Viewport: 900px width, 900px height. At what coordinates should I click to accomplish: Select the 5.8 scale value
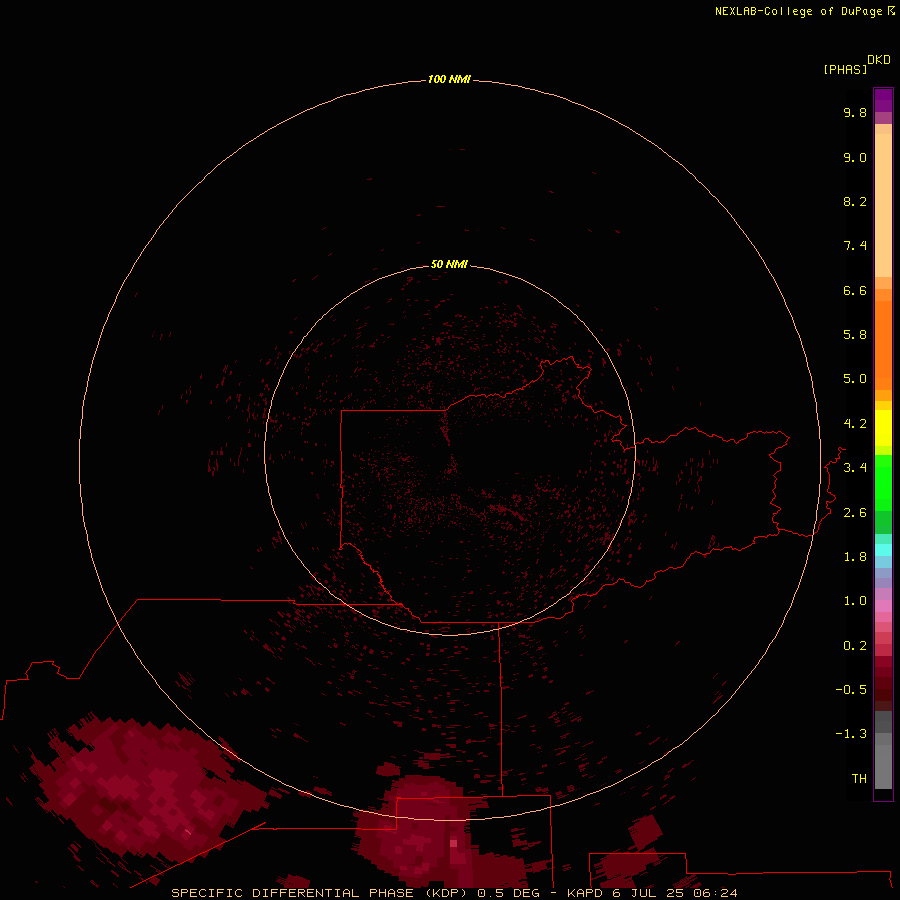855,335
